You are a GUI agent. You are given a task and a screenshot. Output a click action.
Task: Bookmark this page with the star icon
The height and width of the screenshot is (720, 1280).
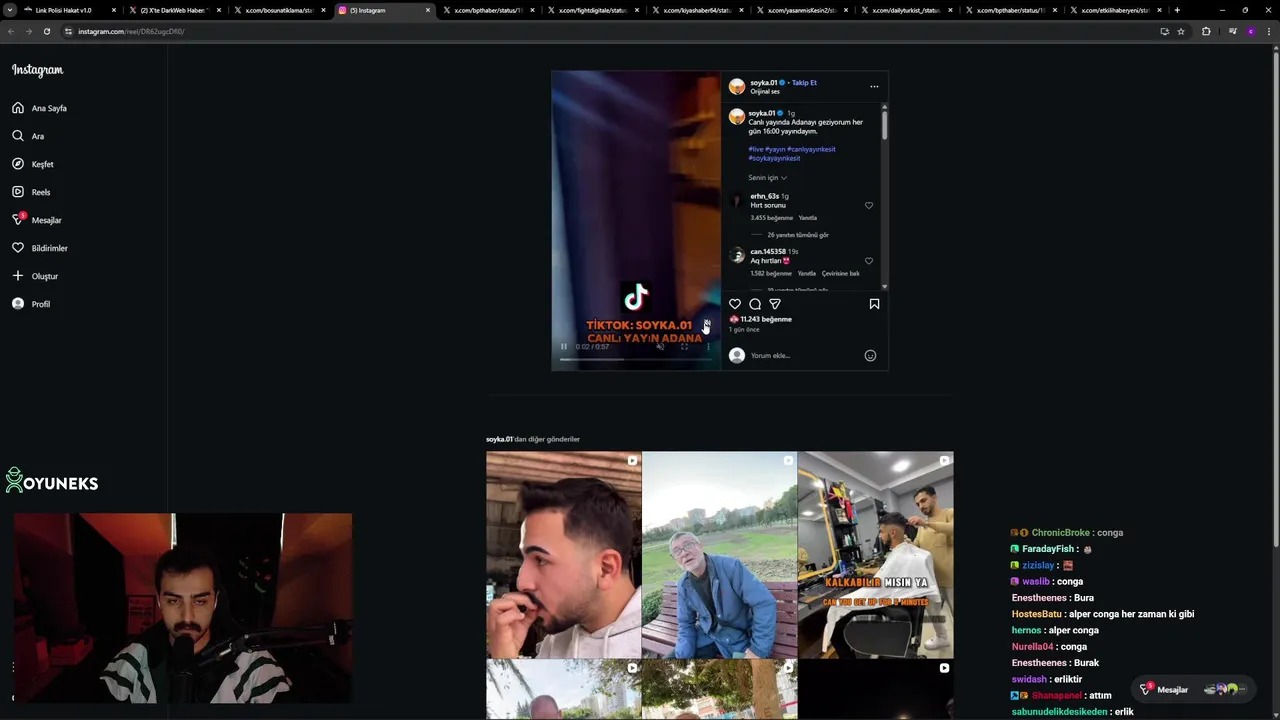(x=1181, y=31)
